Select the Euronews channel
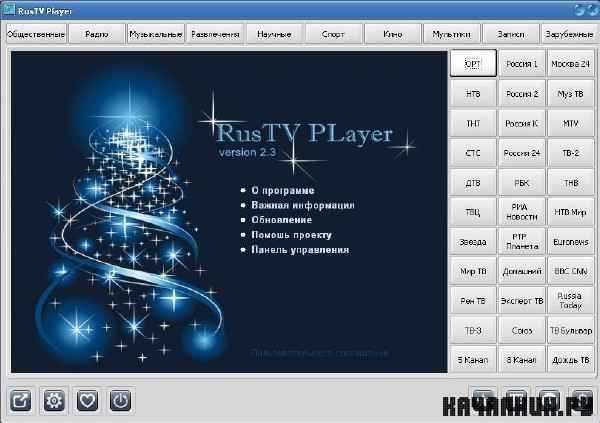The width and height of the screenshot is (600, 423). 571,242
